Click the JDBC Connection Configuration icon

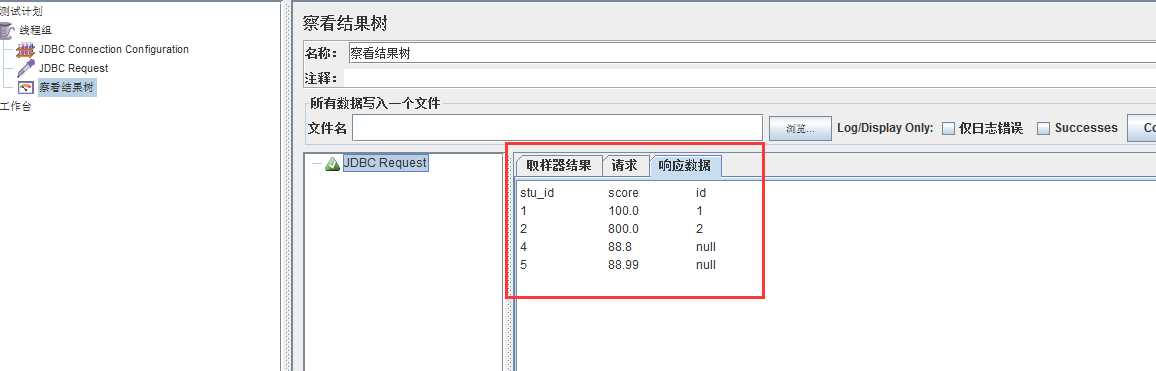click(26, 50)
